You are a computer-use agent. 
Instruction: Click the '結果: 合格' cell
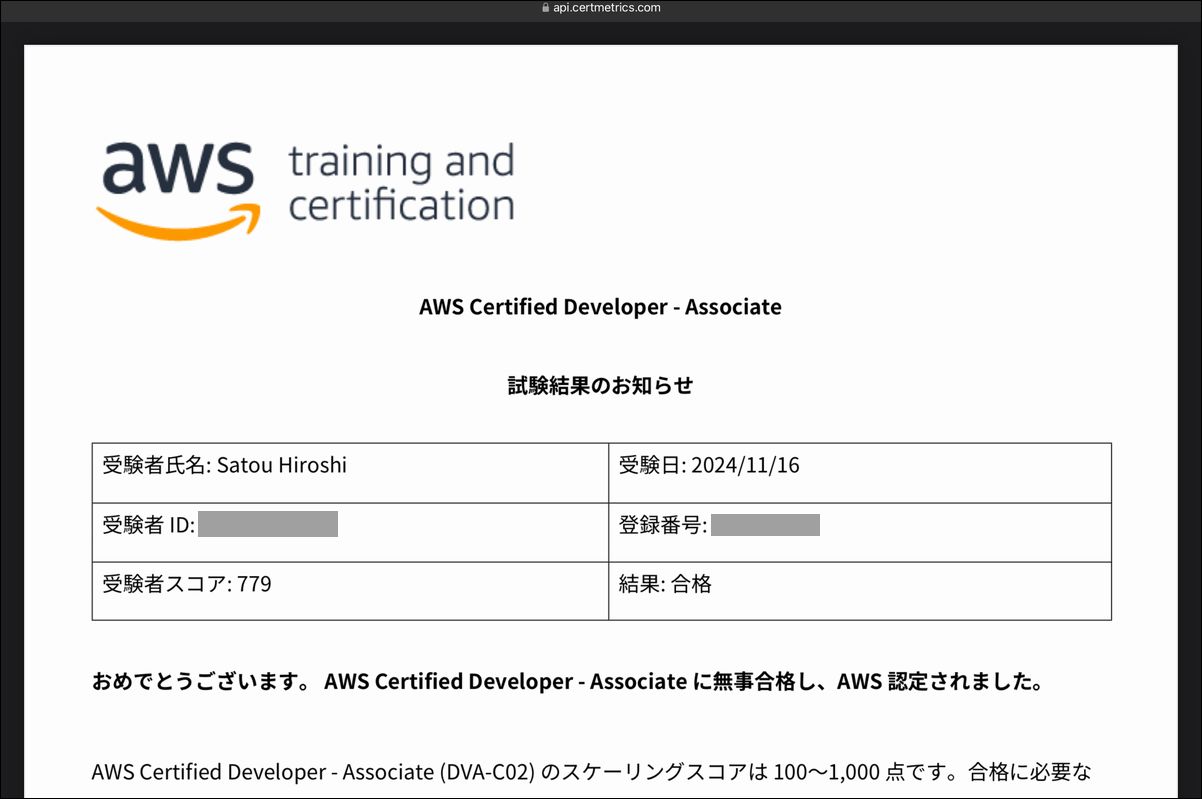(x=860, y=591)
